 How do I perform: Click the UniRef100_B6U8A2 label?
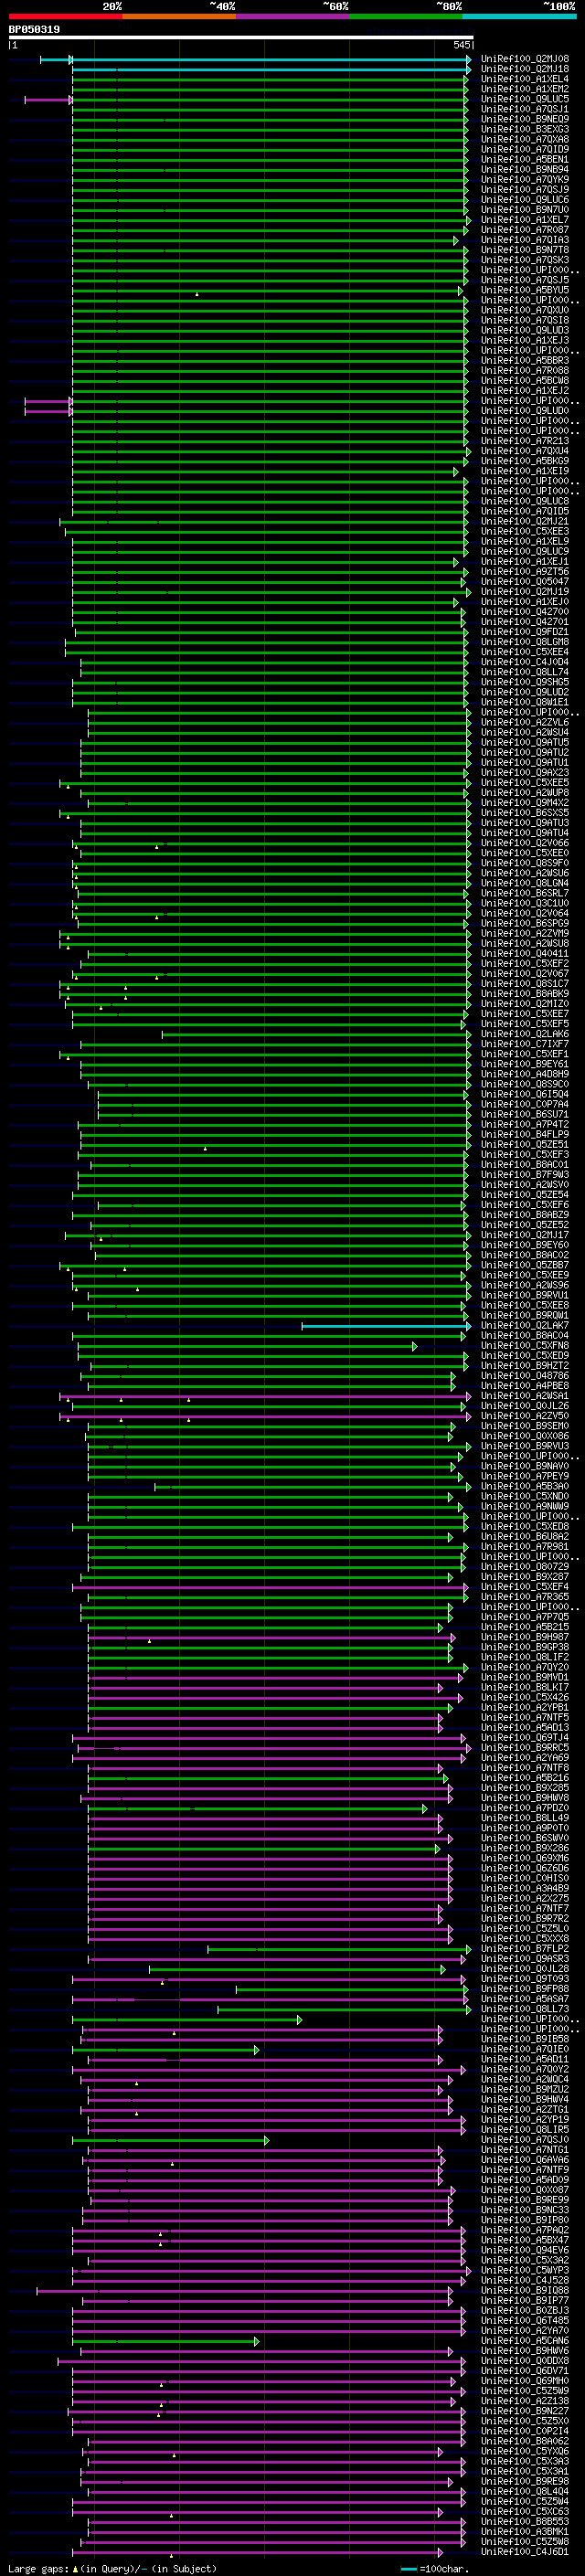pos(524,1537)
